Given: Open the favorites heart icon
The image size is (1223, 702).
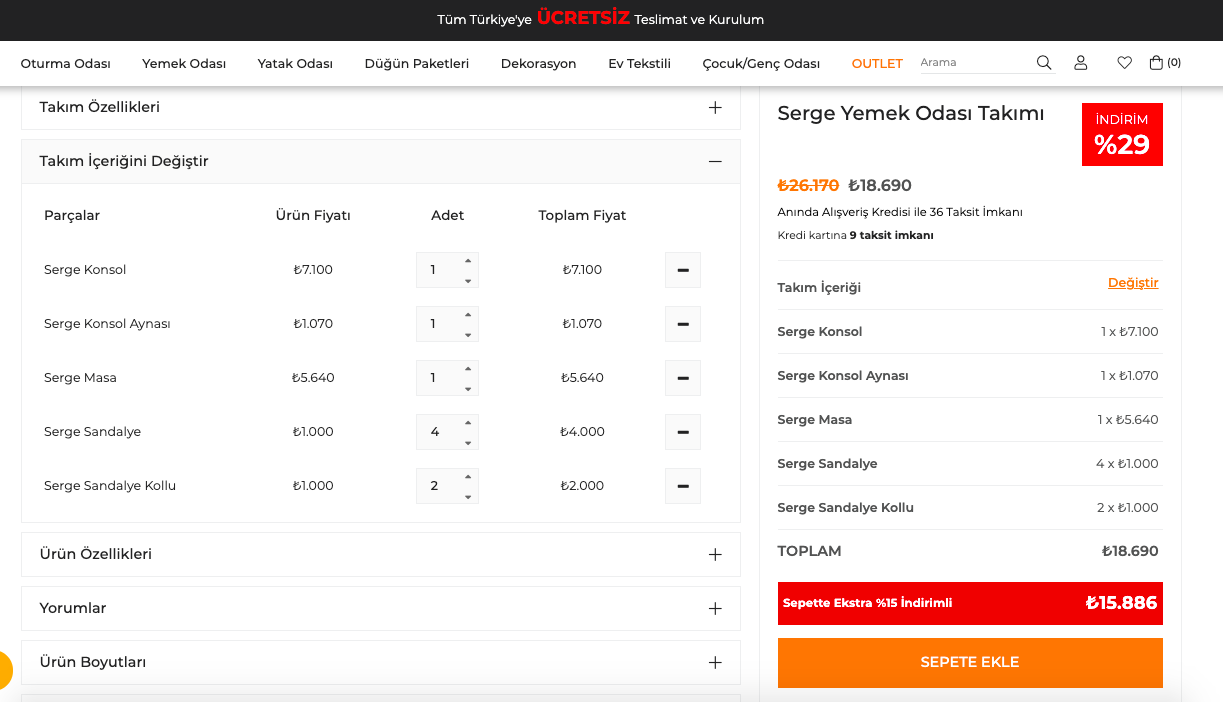Looking at the screenshot, I should click(1124, 63).
